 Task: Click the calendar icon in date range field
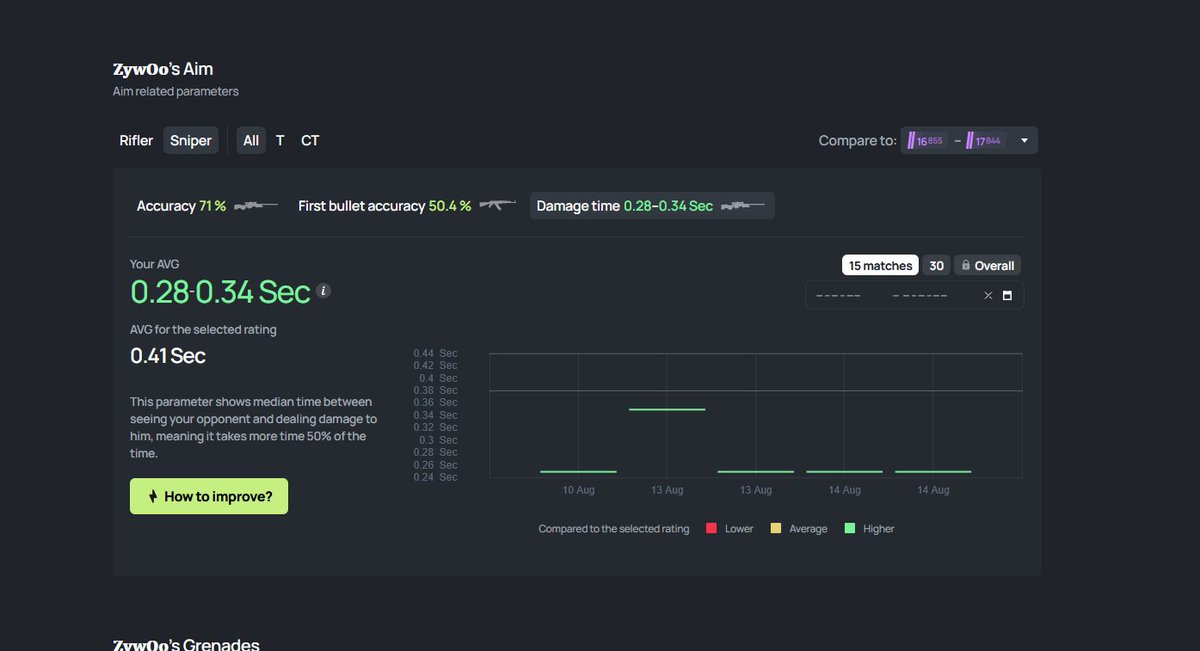[1007, 296]
